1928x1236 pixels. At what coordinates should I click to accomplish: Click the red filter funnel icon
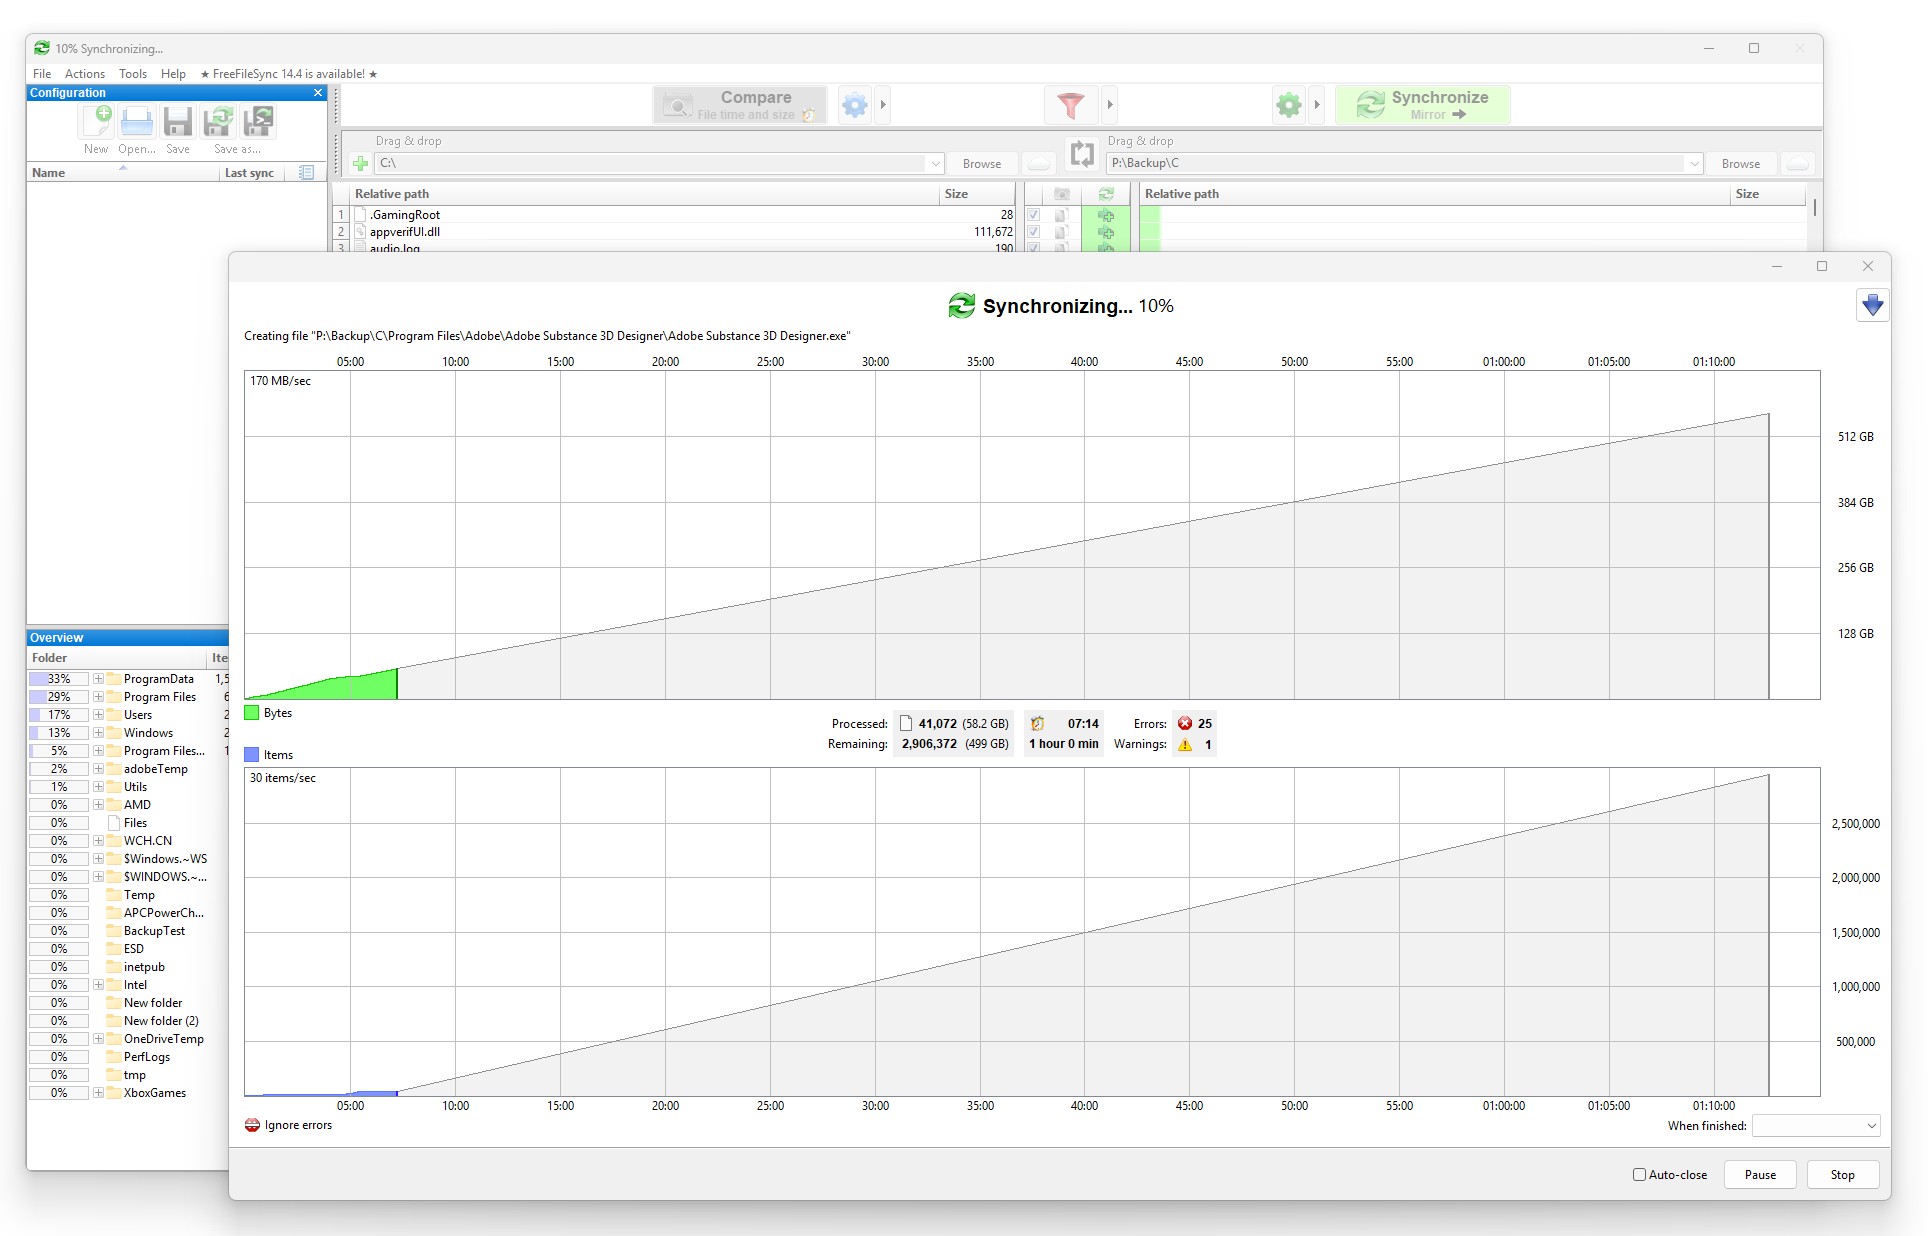coord(1070,105)
